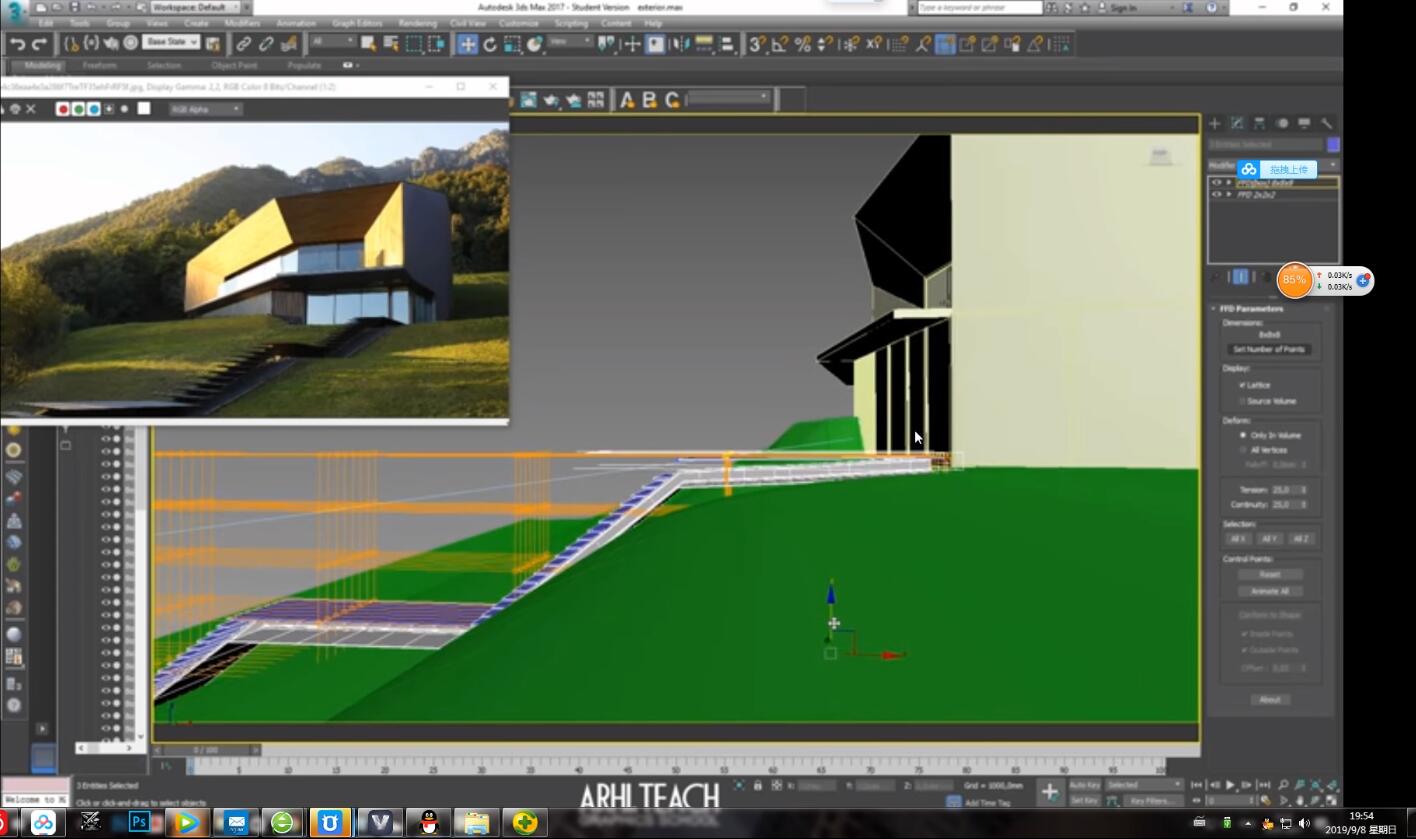
Task: Open the RGB Alpha channel dropdown
Action: pyautogui.click(x=205, y=108)
